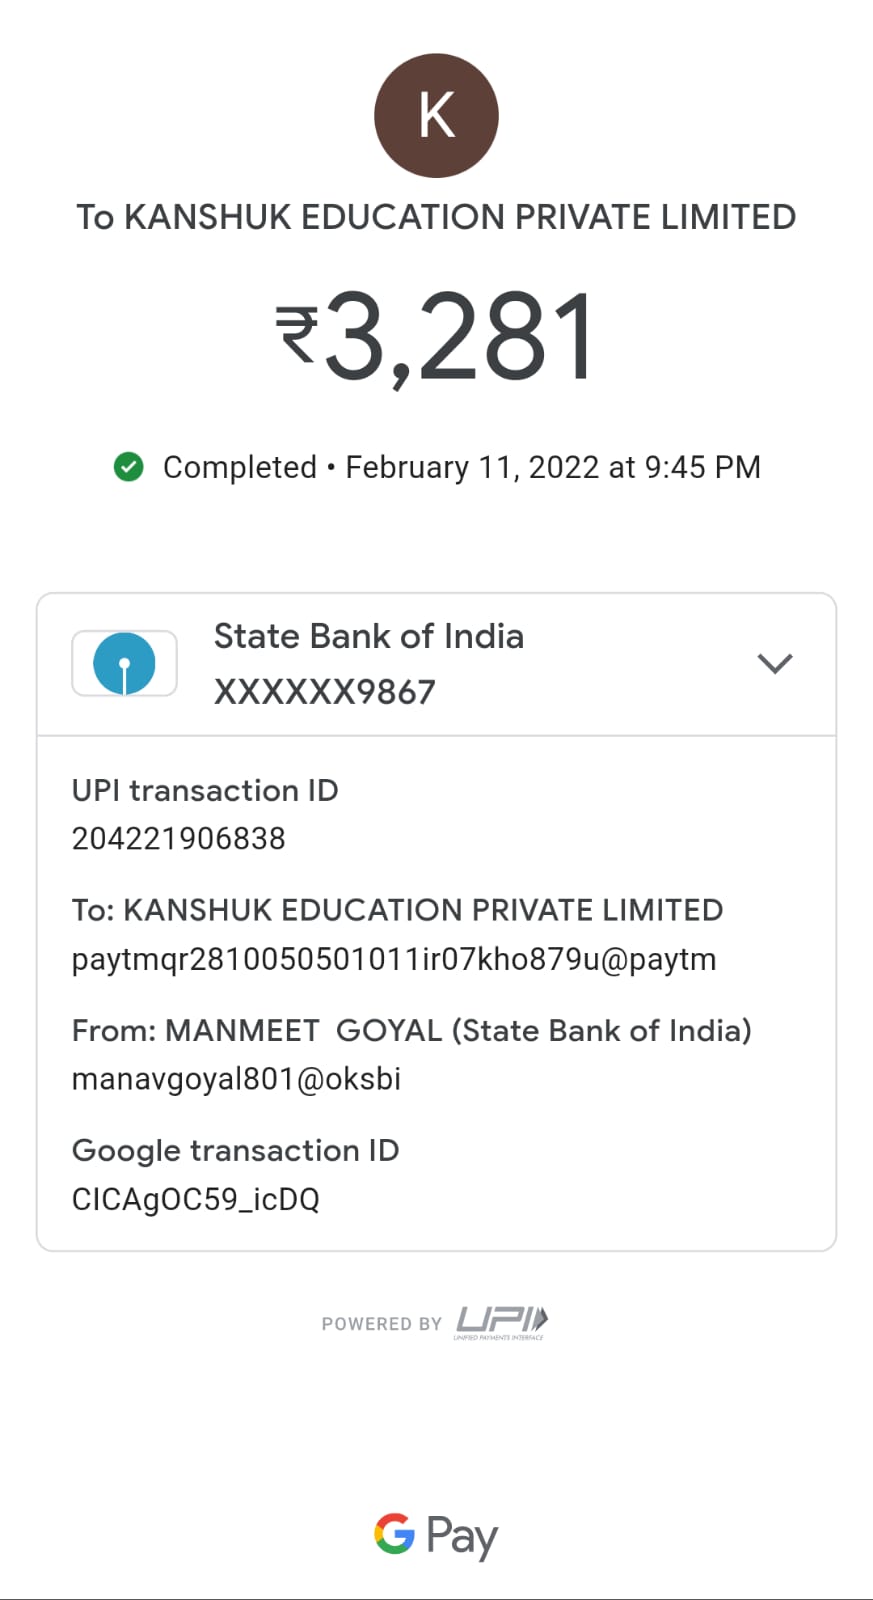Select Google transaction ID CICAgOC59_icDQ

click(195, 1199)
